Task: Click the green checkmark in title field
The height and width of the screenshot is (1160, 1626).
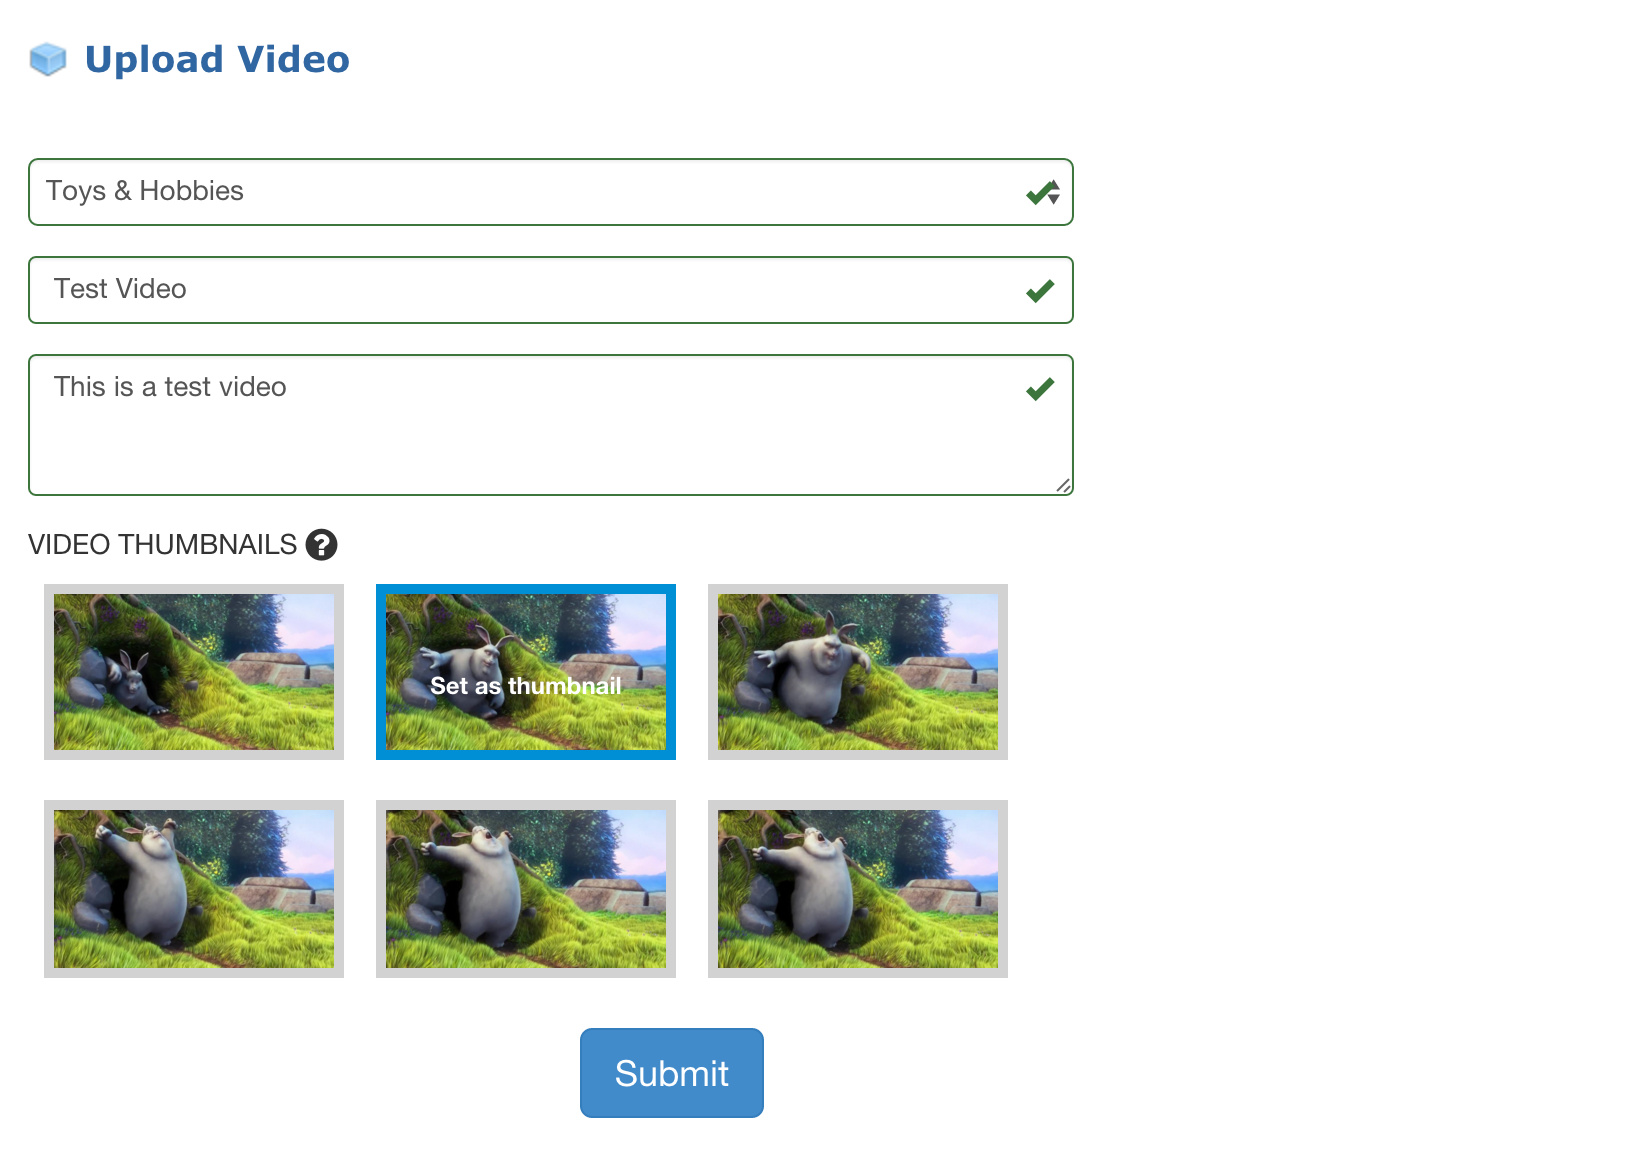Action: pos(1040,291)
